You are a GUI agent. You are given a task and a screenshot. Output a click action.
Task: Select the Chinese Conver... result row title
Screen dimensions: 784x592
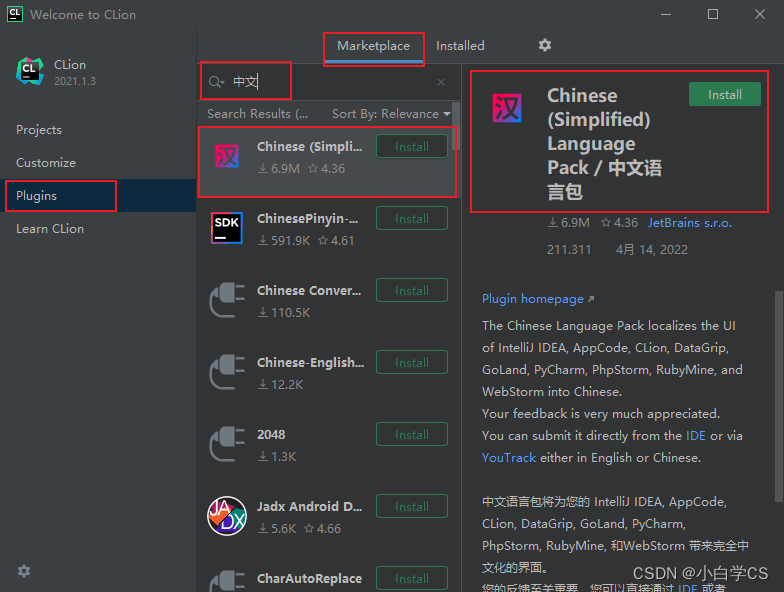[309, 291]
